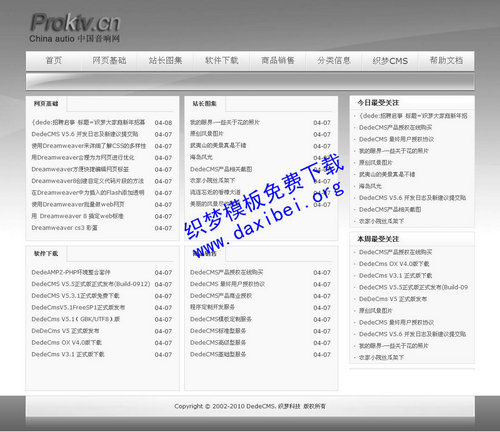Select the 站长图集 section header tab
The image size is (500, 432).
204,104
